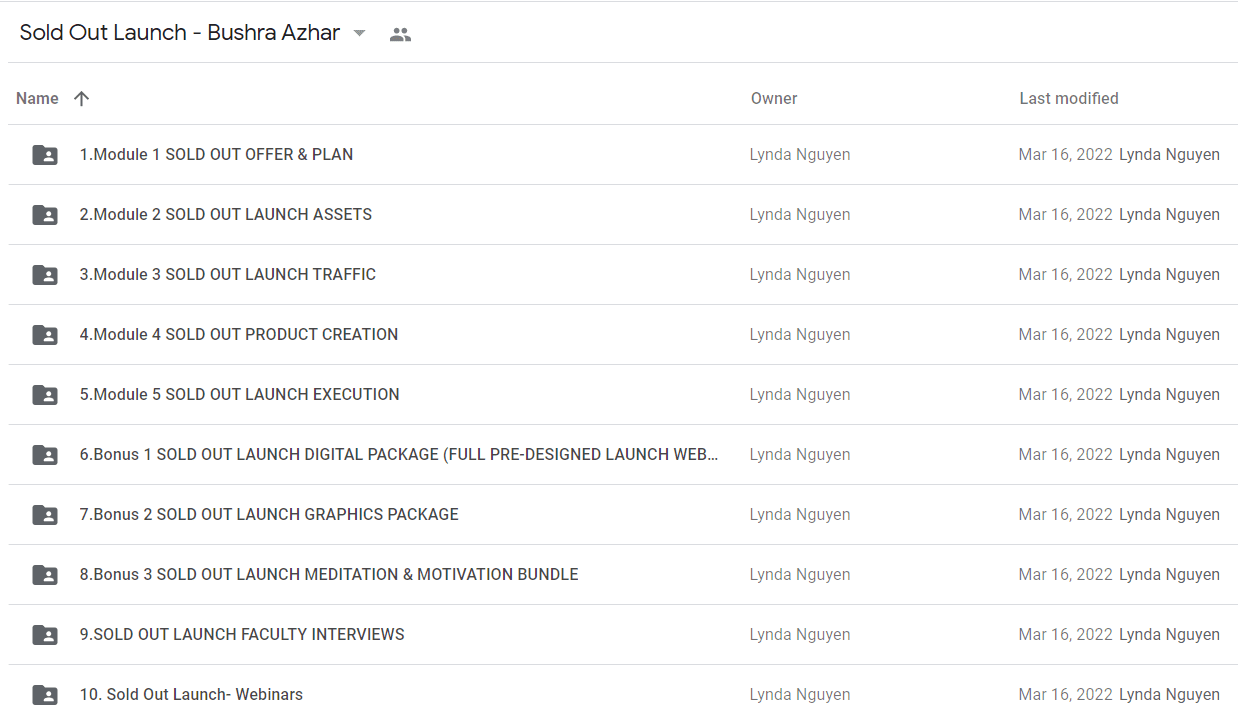Click folder icon for Bonus 2 GRAPHICS PACKAGE
The height and width of the screenshot is (723, 1238).
pyautogui.click(x=45, y=515)
